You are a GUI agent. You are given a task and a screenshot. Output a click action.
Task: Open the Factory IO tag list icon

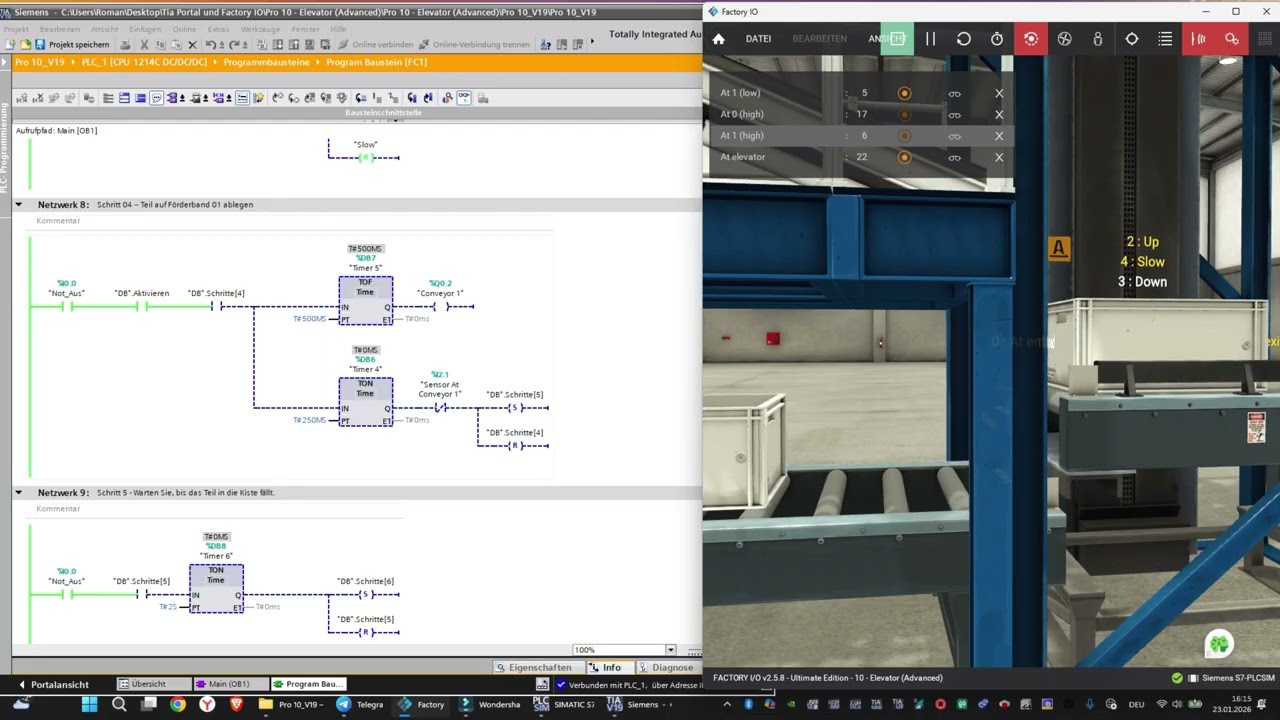pos(1165,39)
